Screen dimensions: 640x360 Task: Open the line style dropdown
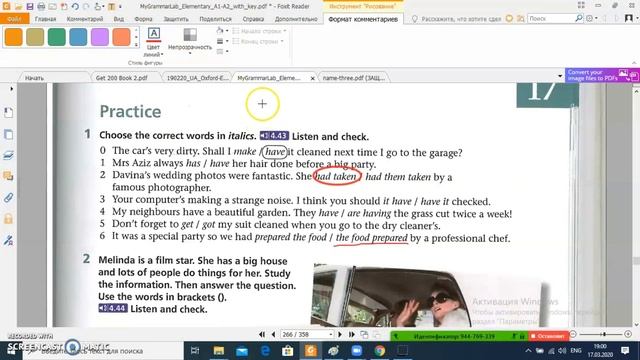tap(222, 51)
